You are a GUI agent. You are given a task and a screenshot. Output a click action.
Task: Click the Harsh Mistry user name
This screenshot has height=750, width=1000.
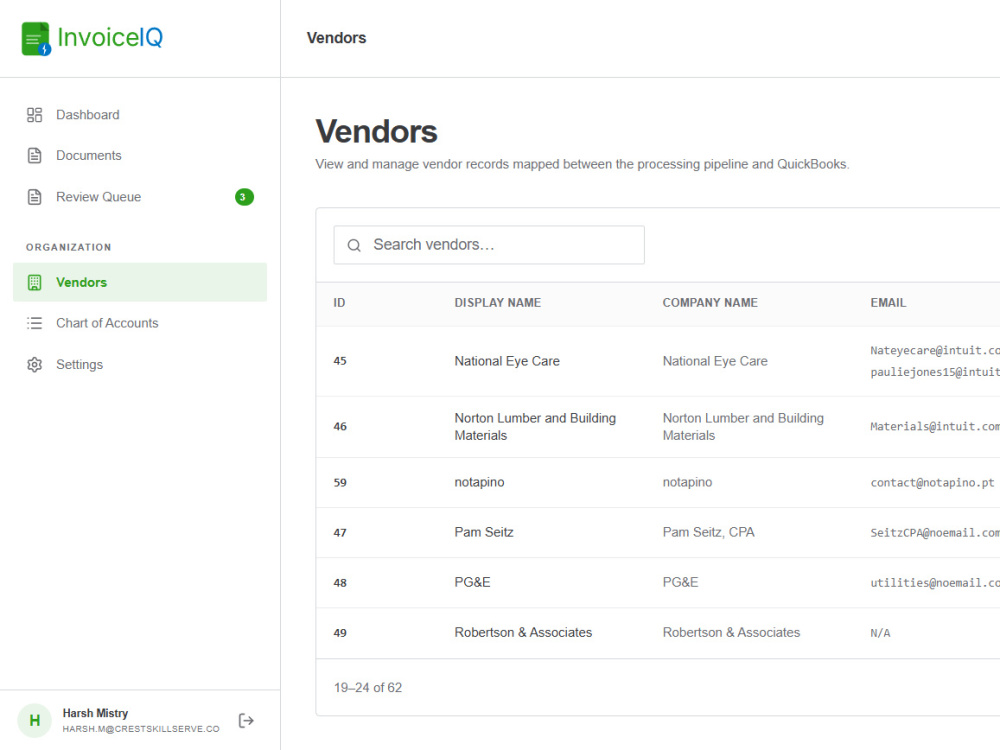point(95,713)
